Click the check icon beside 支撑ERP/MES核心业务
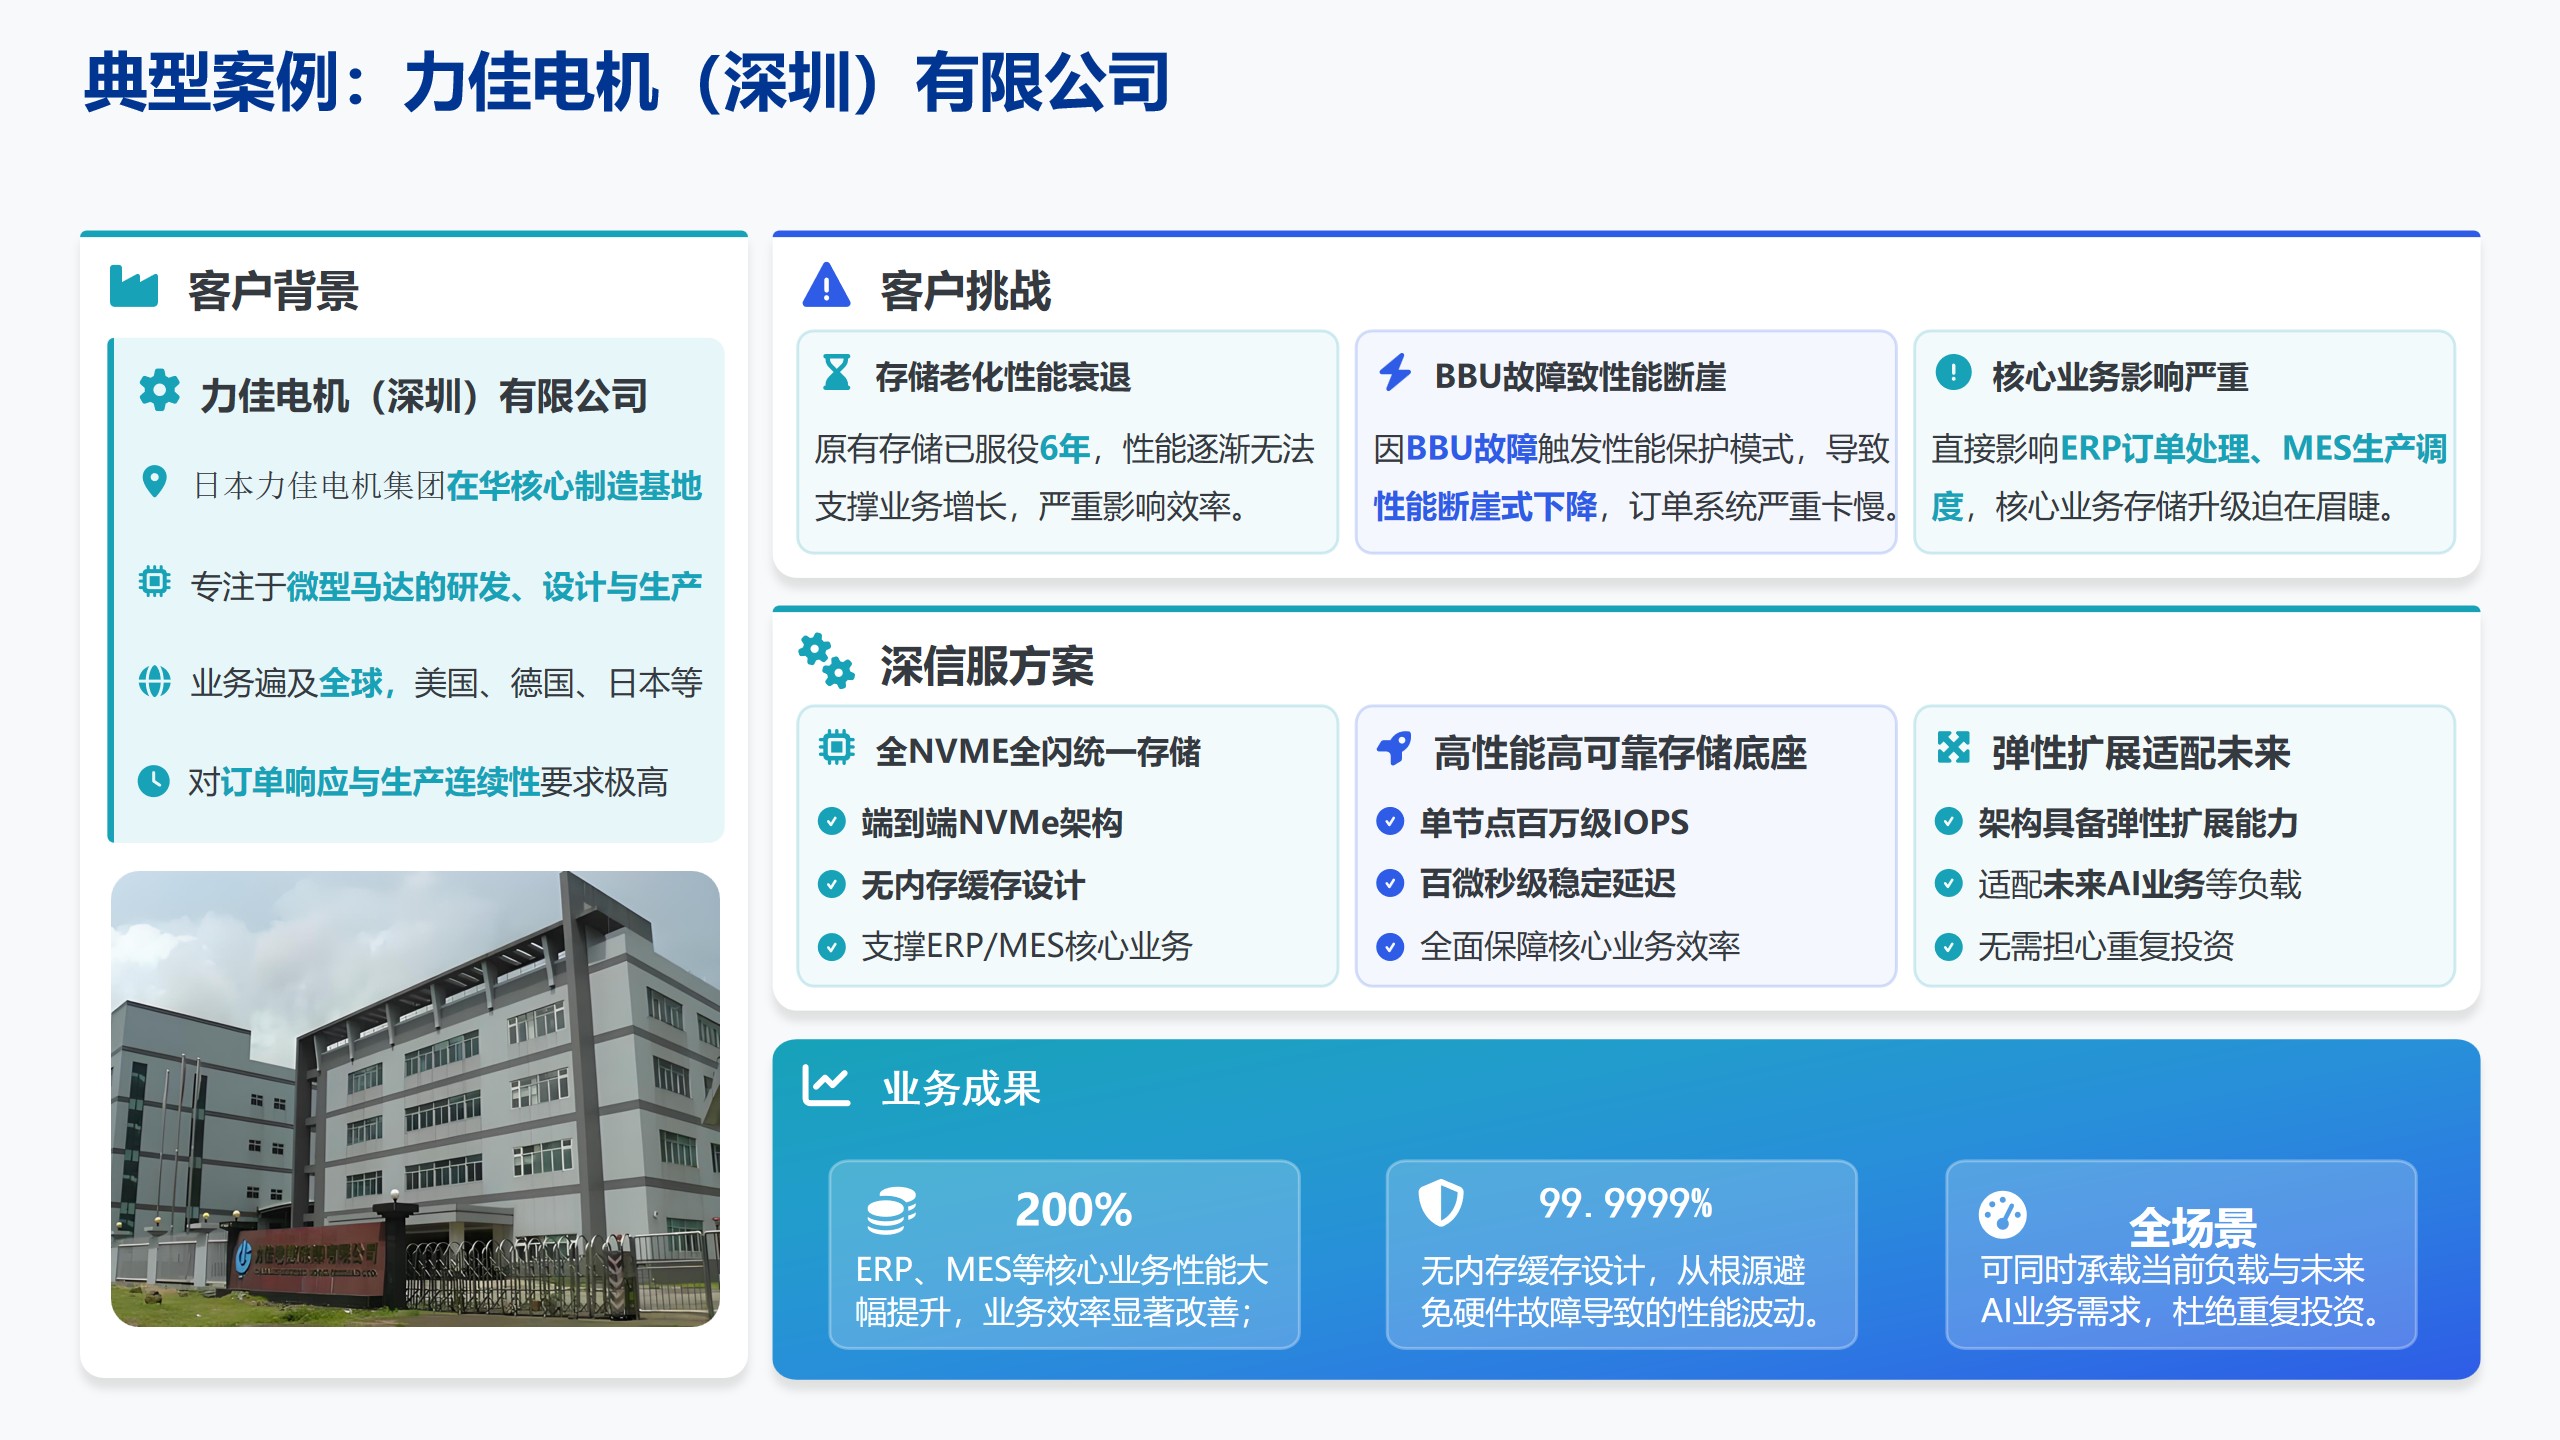Screen dimensions: 2560x1440 [x=831, y=946]
